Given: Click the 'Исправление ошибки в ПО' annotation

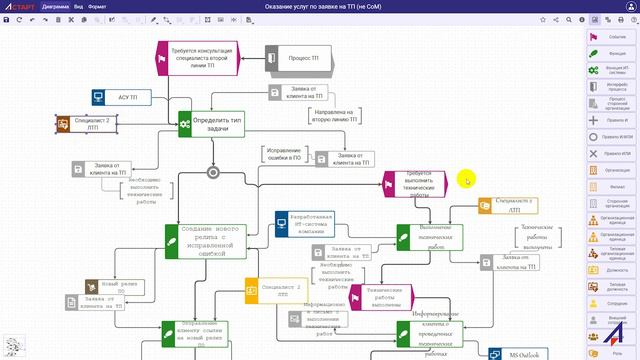Looking at the screenshot, I should pyautogui.click(x=284, y=154).
